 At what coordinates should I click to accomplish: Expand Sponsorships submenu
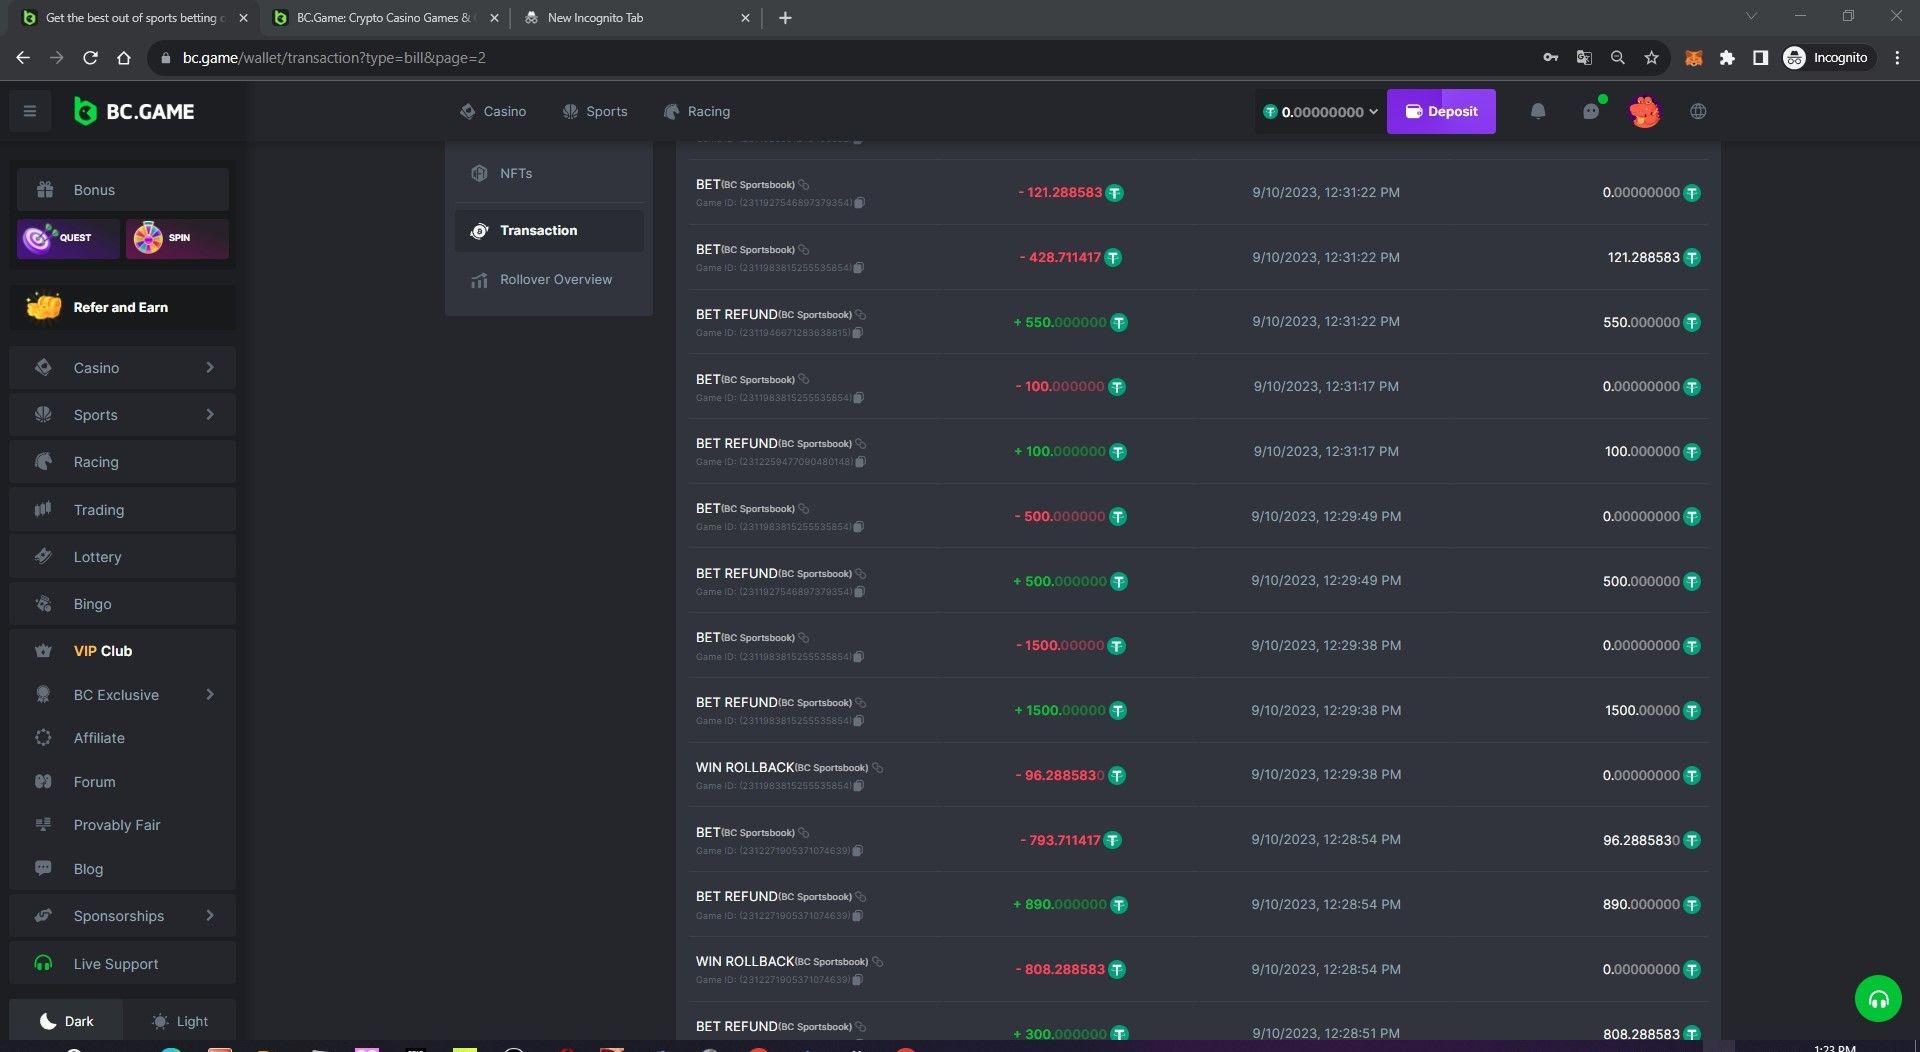pos(210,916)
